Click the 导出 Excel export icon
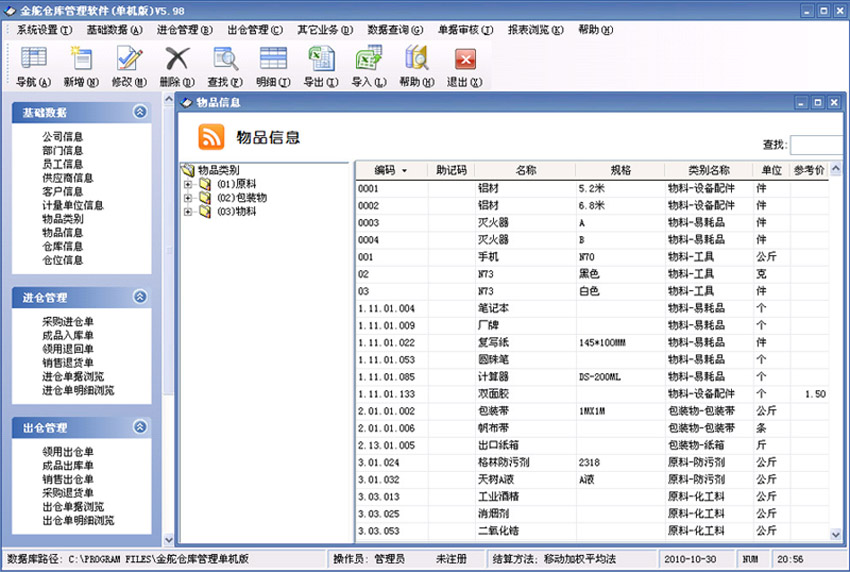 point(321,58)
